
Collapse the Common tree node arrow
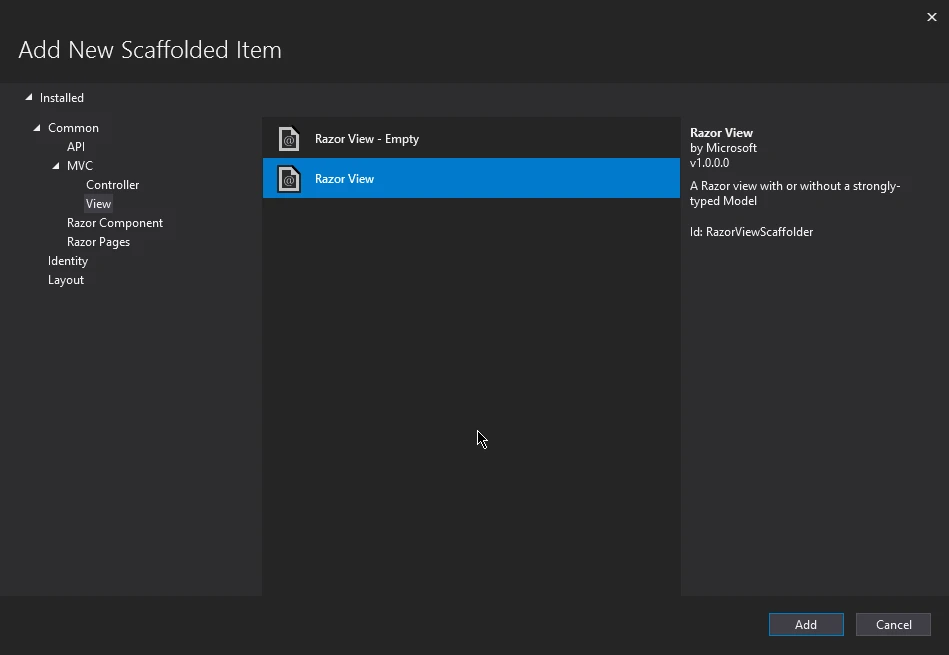point(37,127)
